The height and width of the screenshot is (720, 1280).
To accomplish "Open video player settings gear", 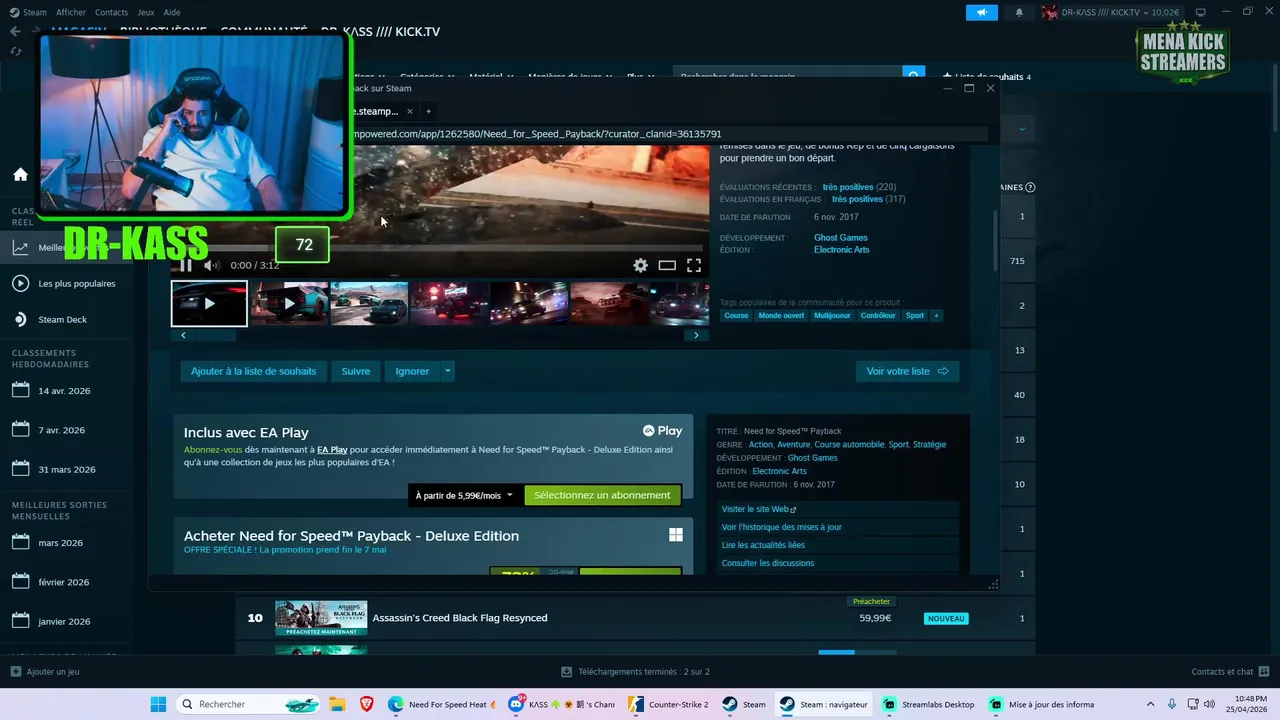I will pyautogui.click(x=640, y=265).
